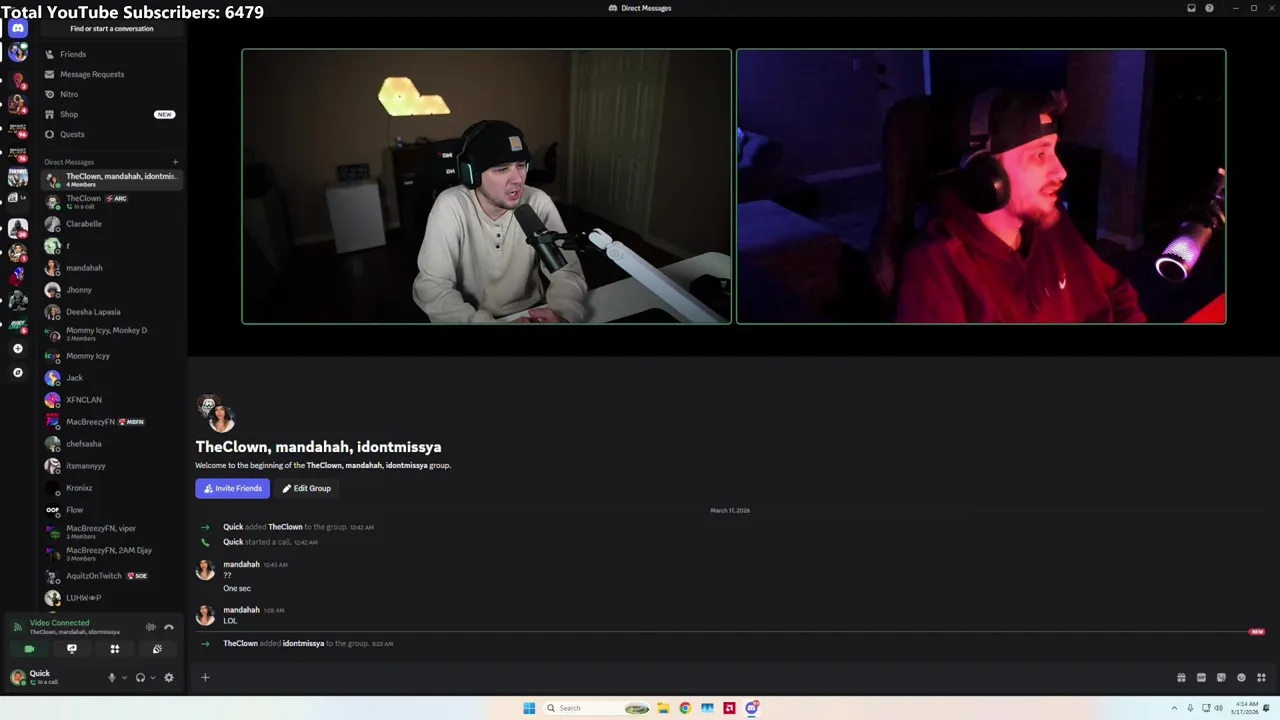Screen dimensions: 1280x720
Task: Open Flow direct message
Action: pyautogui.click(x=110, y=510)
